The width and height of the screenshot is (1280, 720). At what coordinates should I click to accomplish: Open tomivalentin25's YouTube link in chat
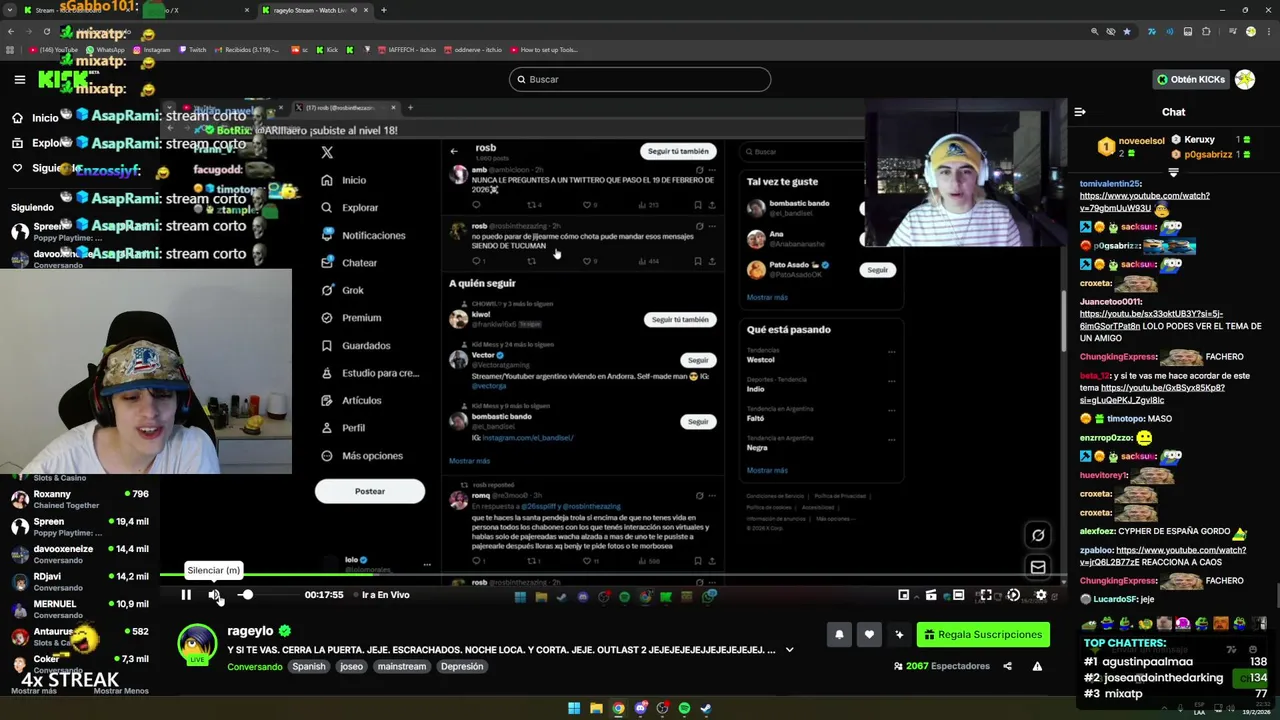coord(1144,202)
